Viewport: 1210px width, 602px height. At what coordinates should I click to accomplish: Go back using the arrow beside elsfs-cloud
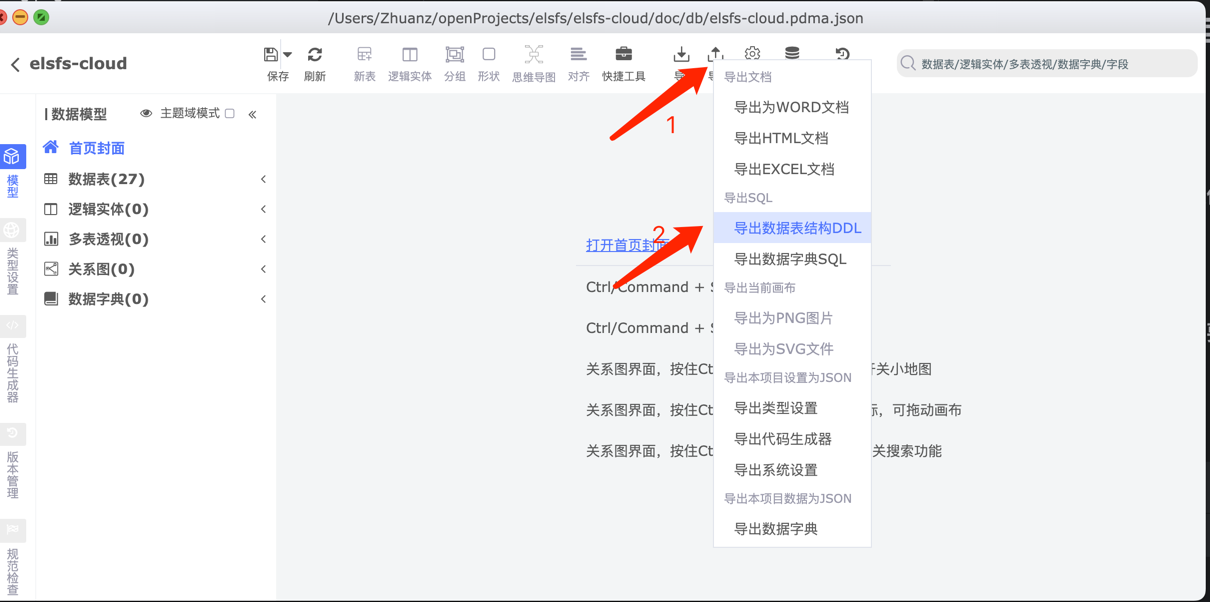pyautogui.click(x=15, y=64)
